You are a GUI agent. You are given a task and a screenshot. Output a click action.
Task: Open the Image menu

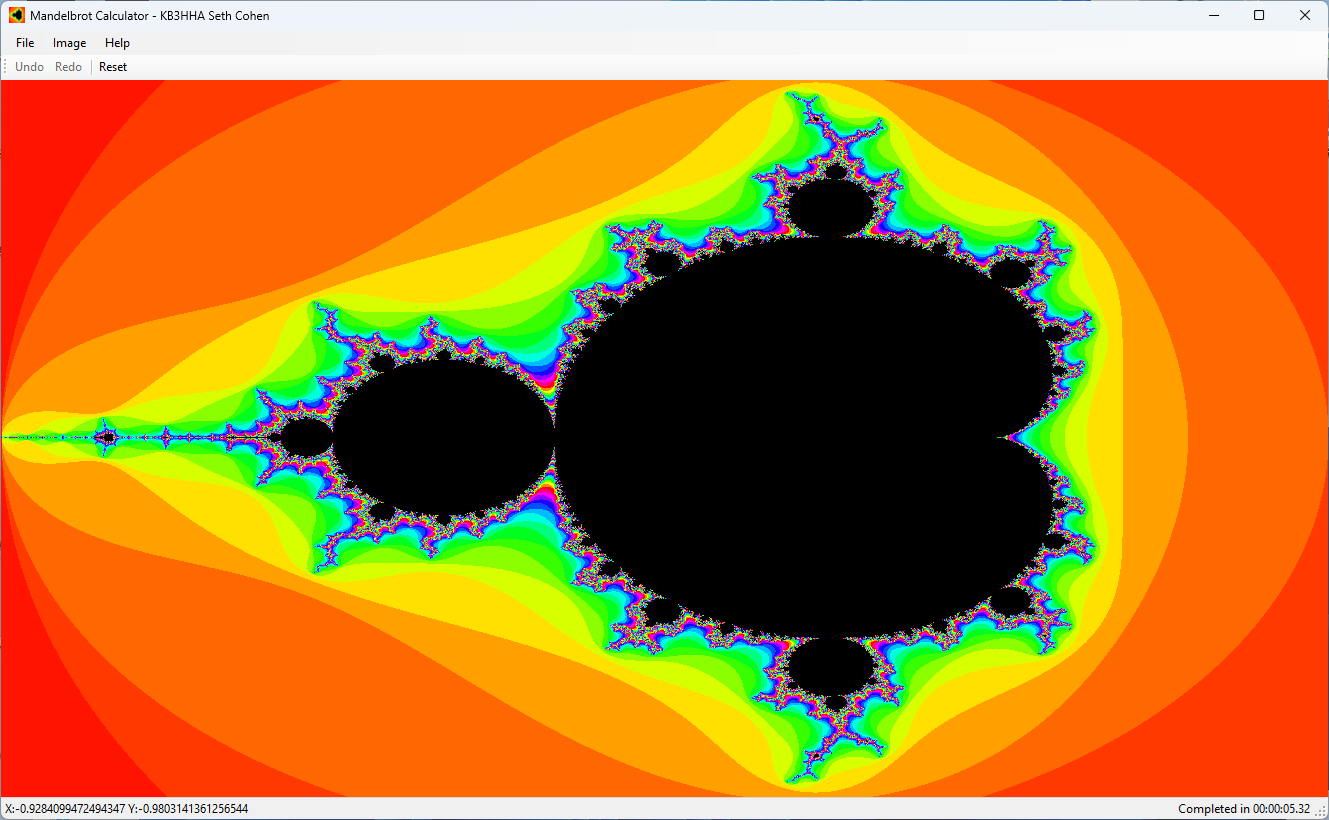tap(70, 43)
